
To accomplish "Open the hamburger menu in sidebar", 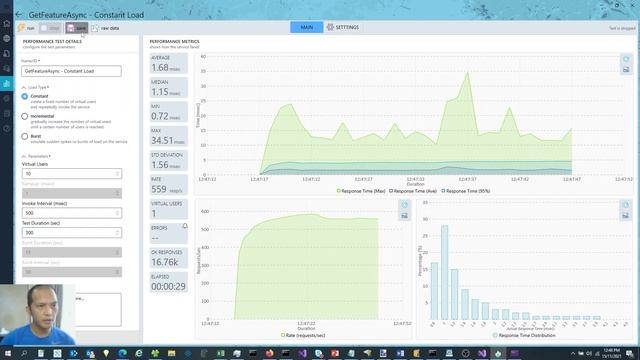I will 7,7.
